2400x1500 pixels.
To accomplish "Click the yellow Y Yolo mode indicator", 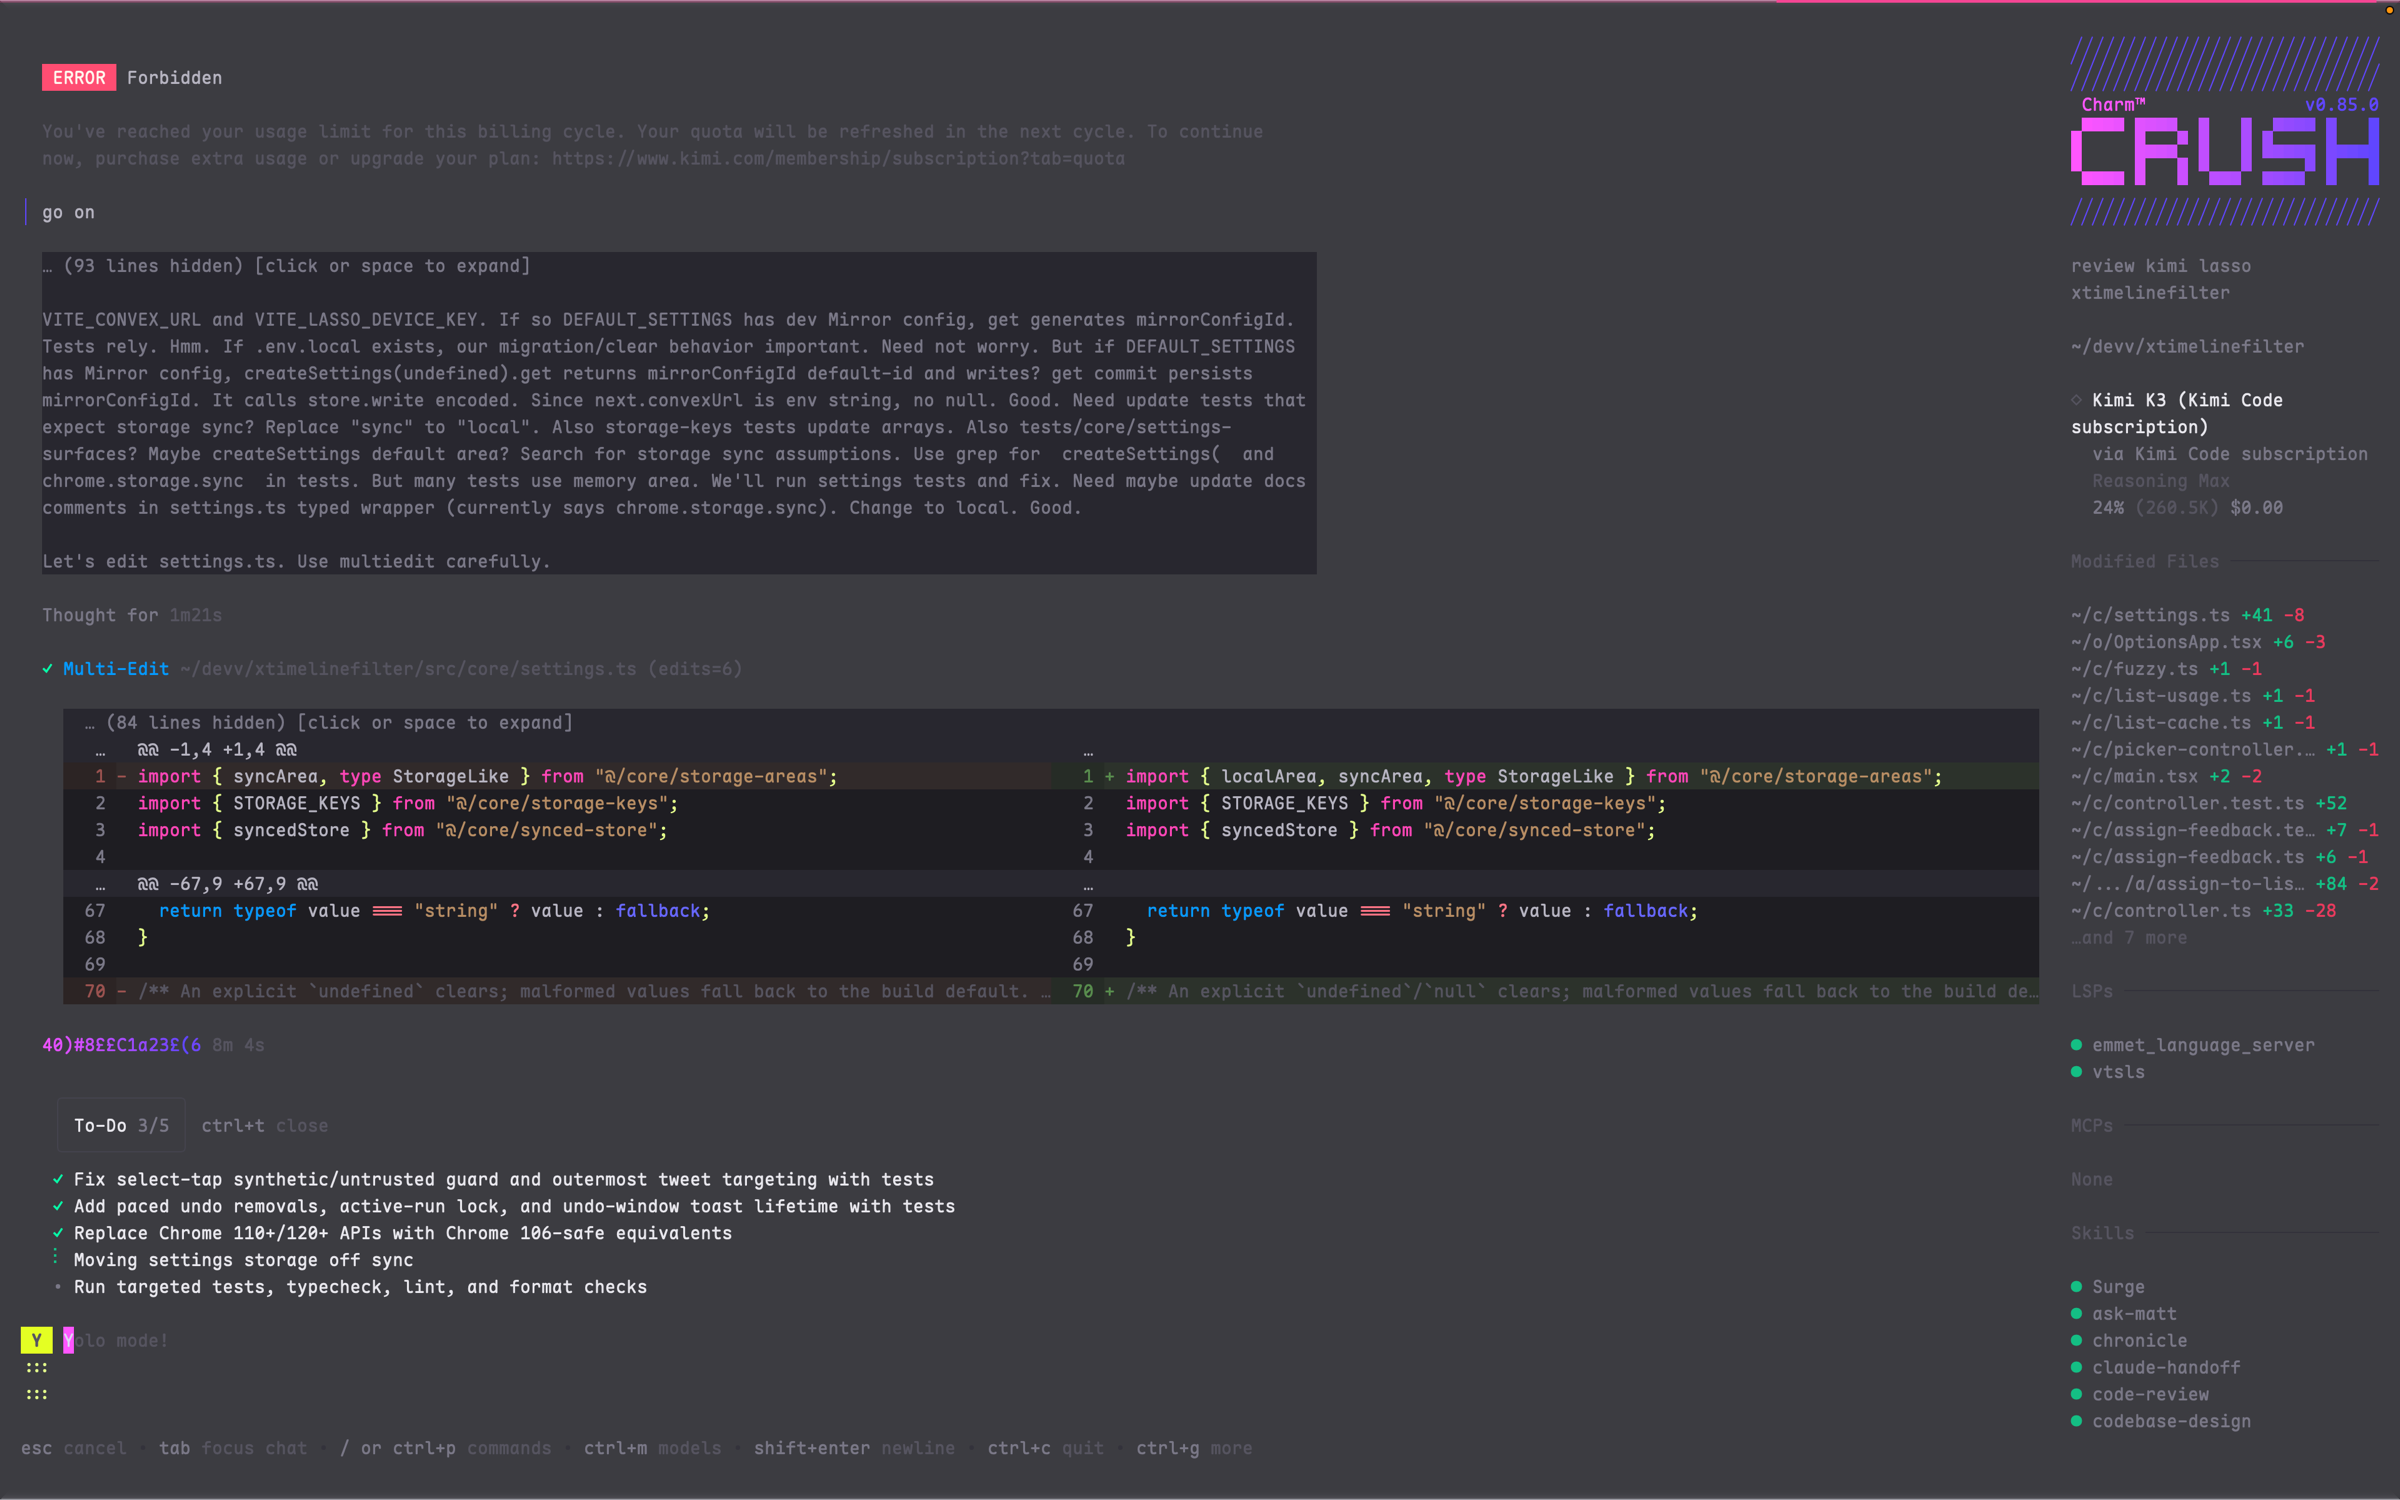I will (x=37, y=1341).
